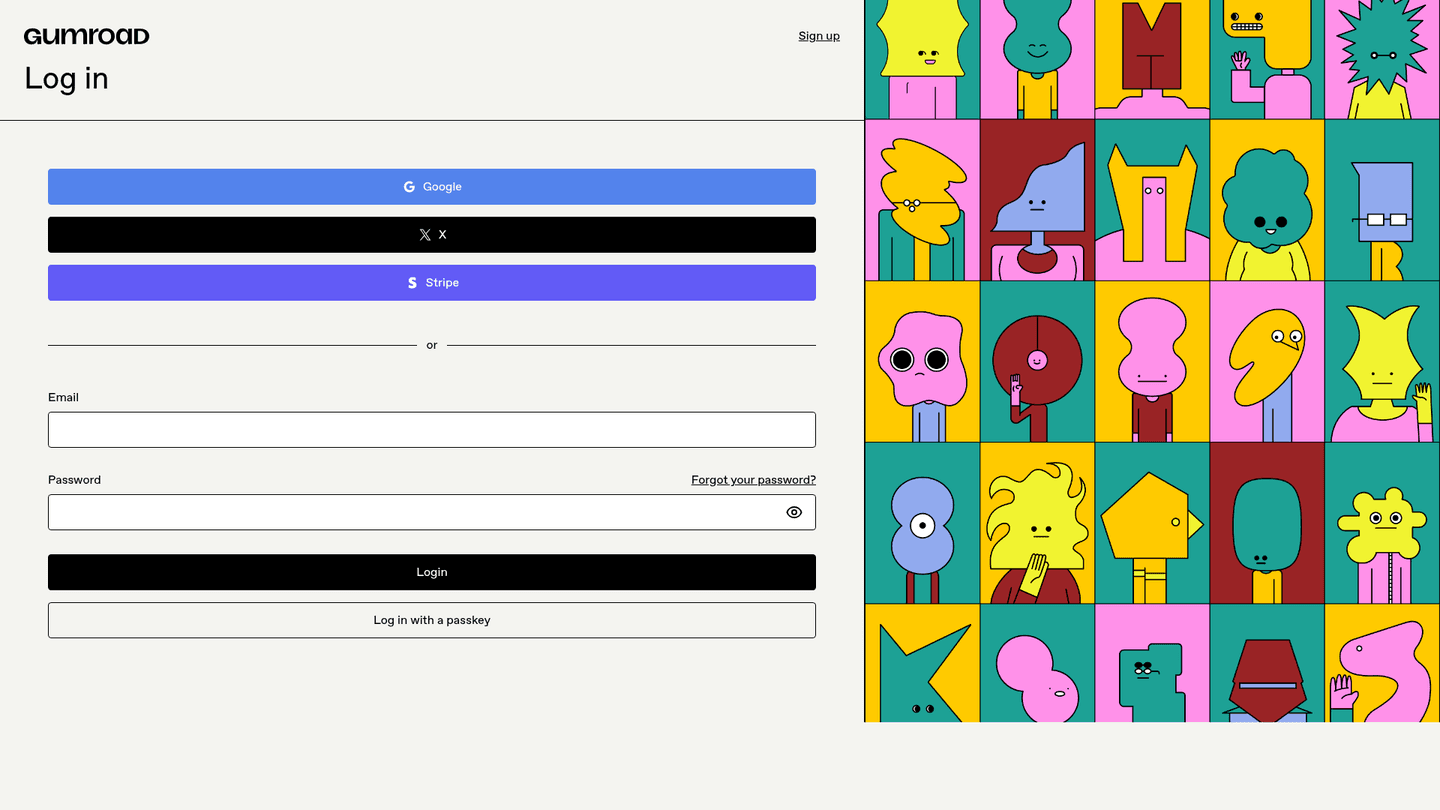Click the "Email" field label
The width and height of the screenshot is (1440, 810).
point(63,397)
